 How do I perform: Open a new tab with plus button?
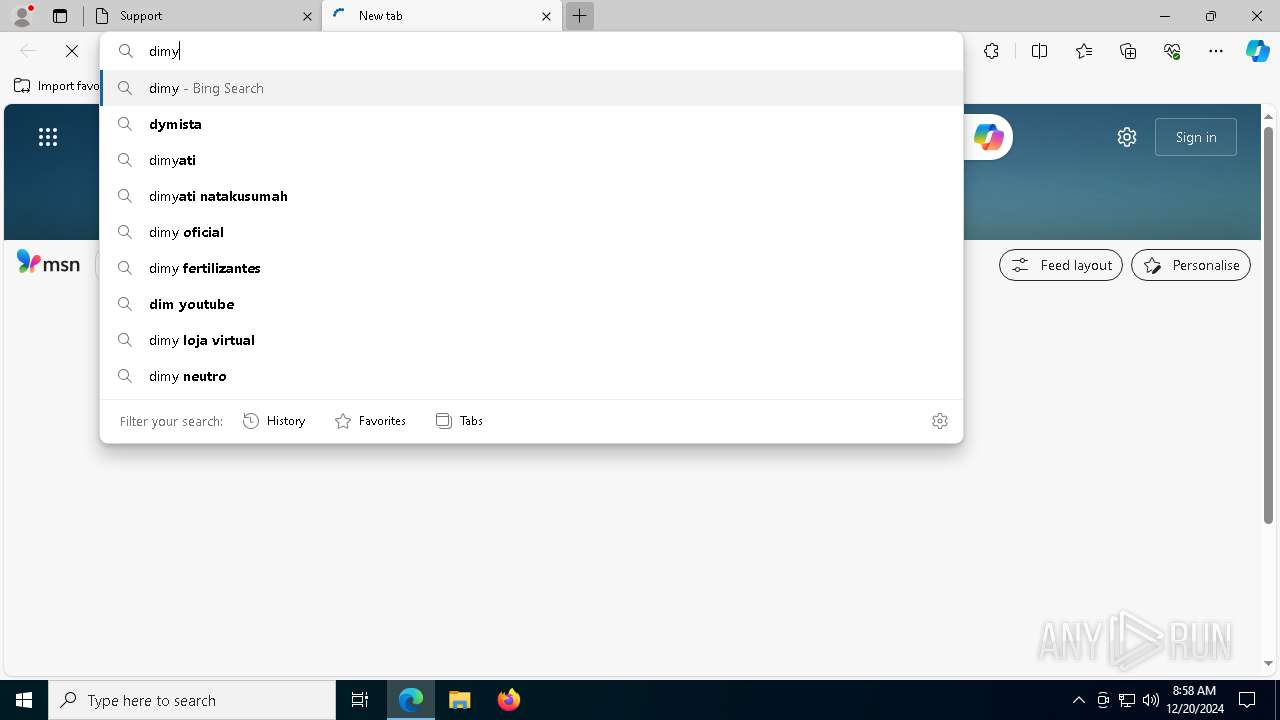point(580,16)
